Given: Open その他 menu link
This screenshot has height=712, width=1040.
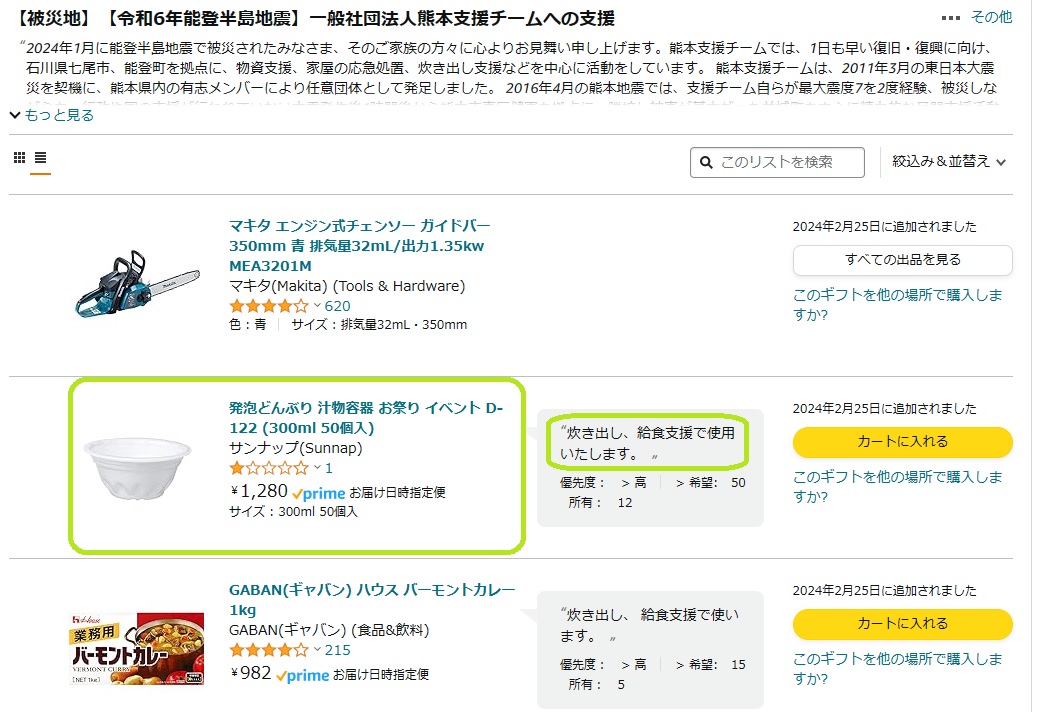Looking at the screenshot, I should [x=991, y=17].
